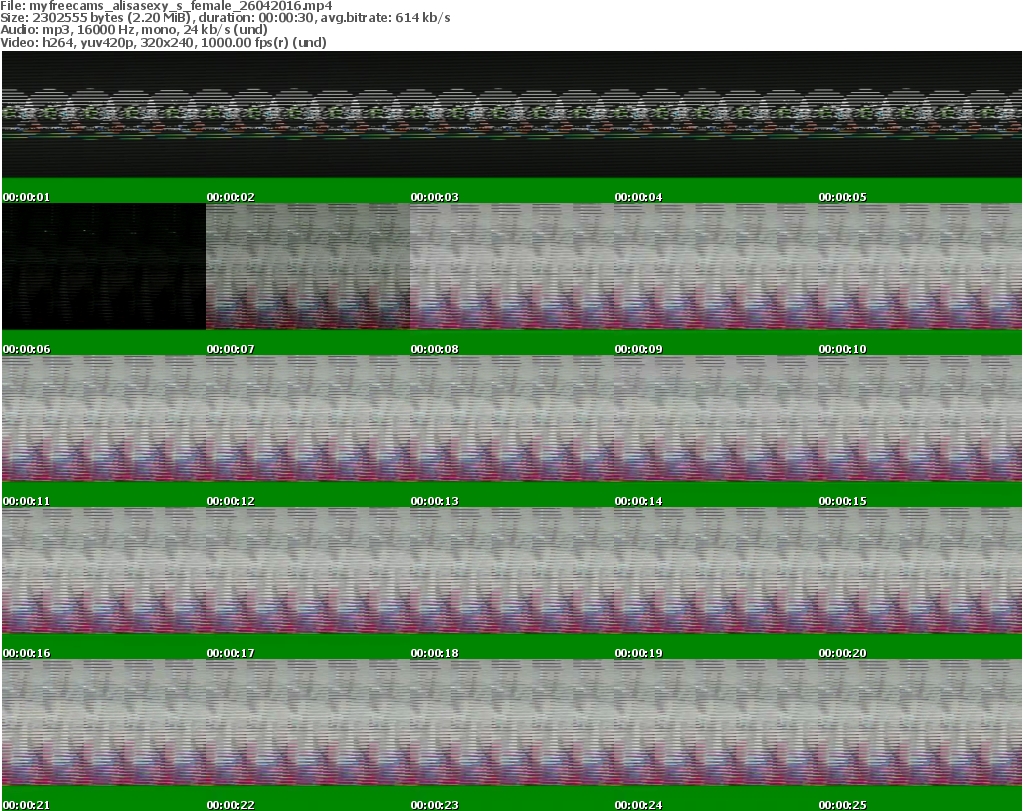Image resolution: width=1024 pixels, height=811 pixels.
Task: Click the 00:00:08 timestamp label
Action: [x=434, y=349]
